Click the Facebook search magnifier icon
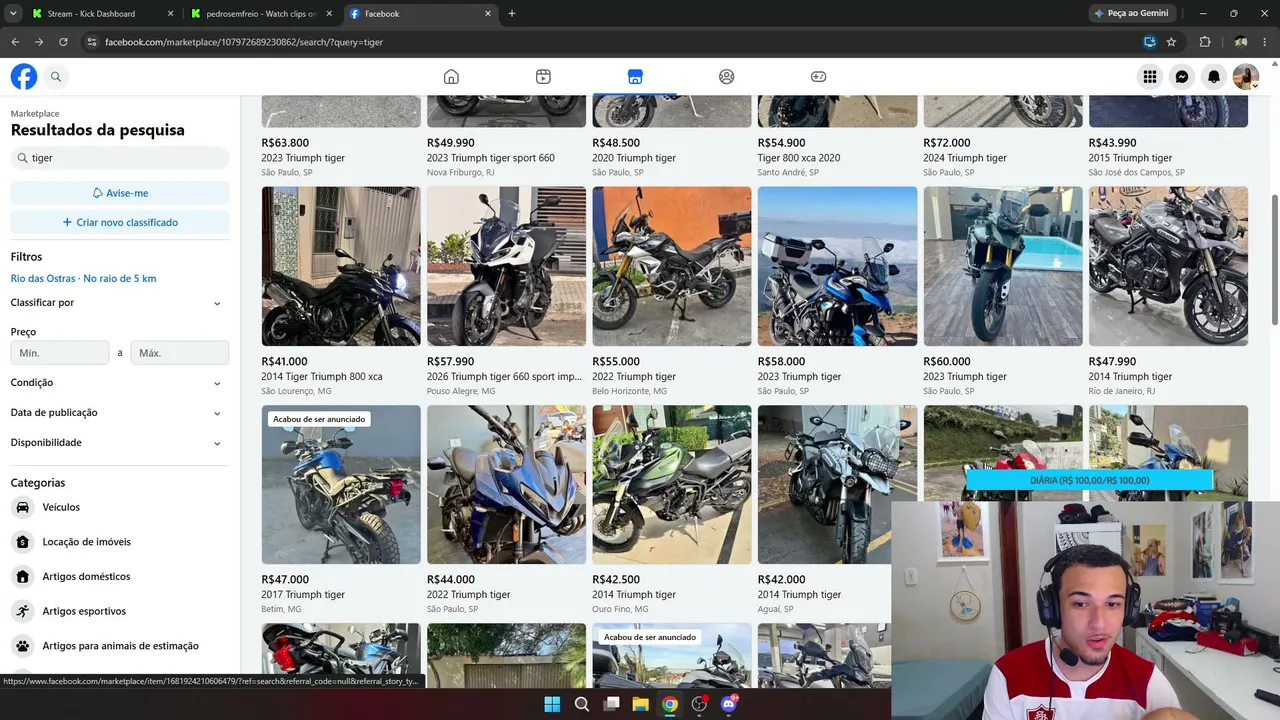Screen dimensions: 1280x720 56,77
